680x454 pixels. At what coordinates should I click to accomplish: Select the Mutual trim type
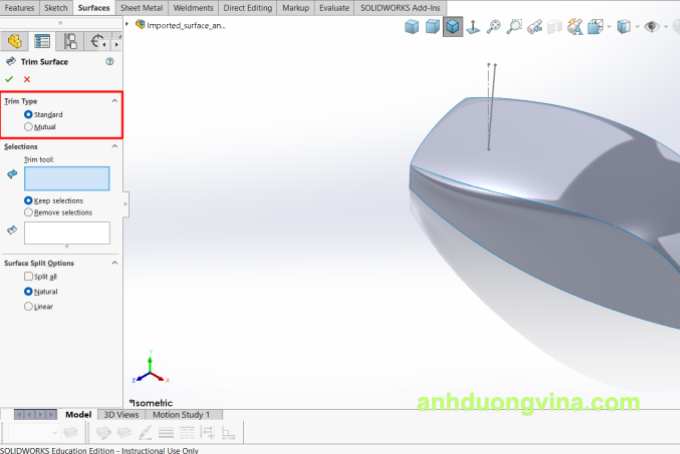[28, 127]
